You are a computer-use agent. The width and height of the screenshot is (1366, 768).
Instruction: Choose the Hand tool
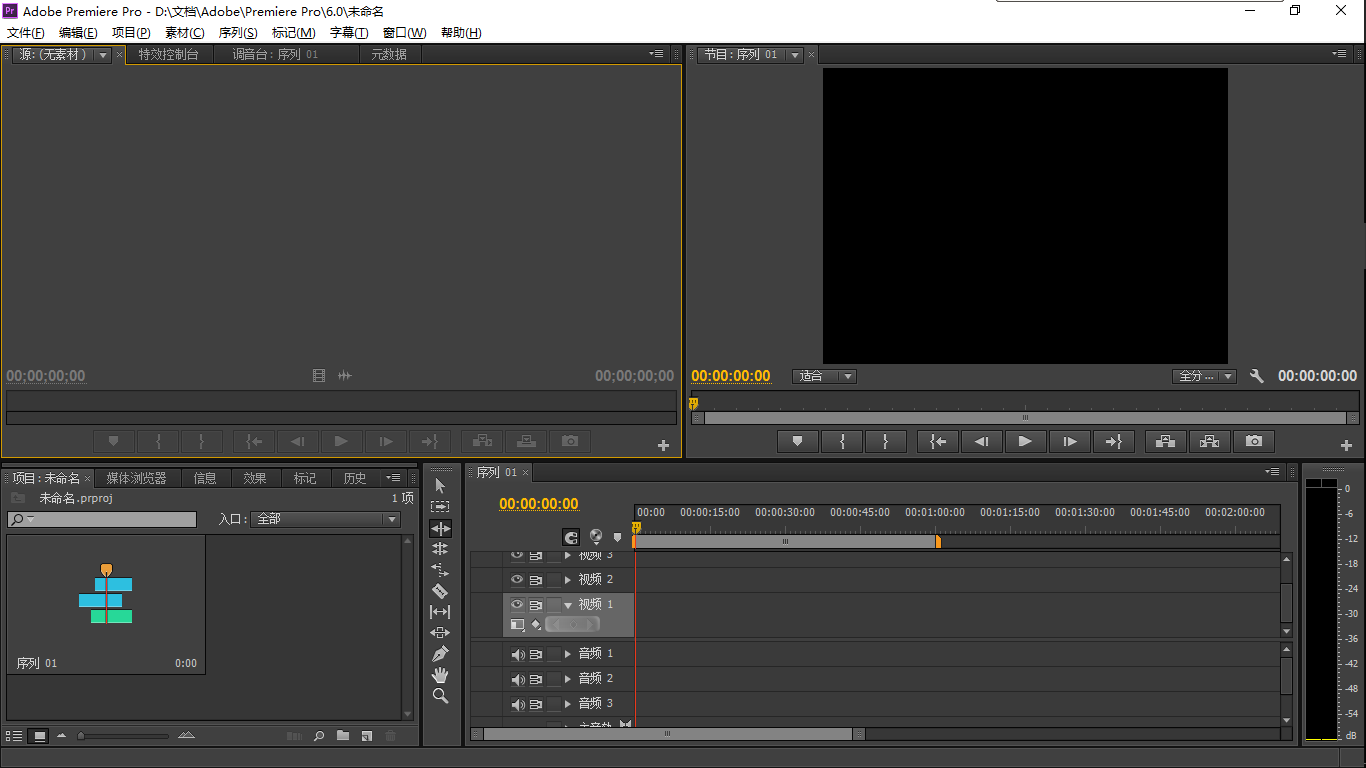(x=440, y=675)
